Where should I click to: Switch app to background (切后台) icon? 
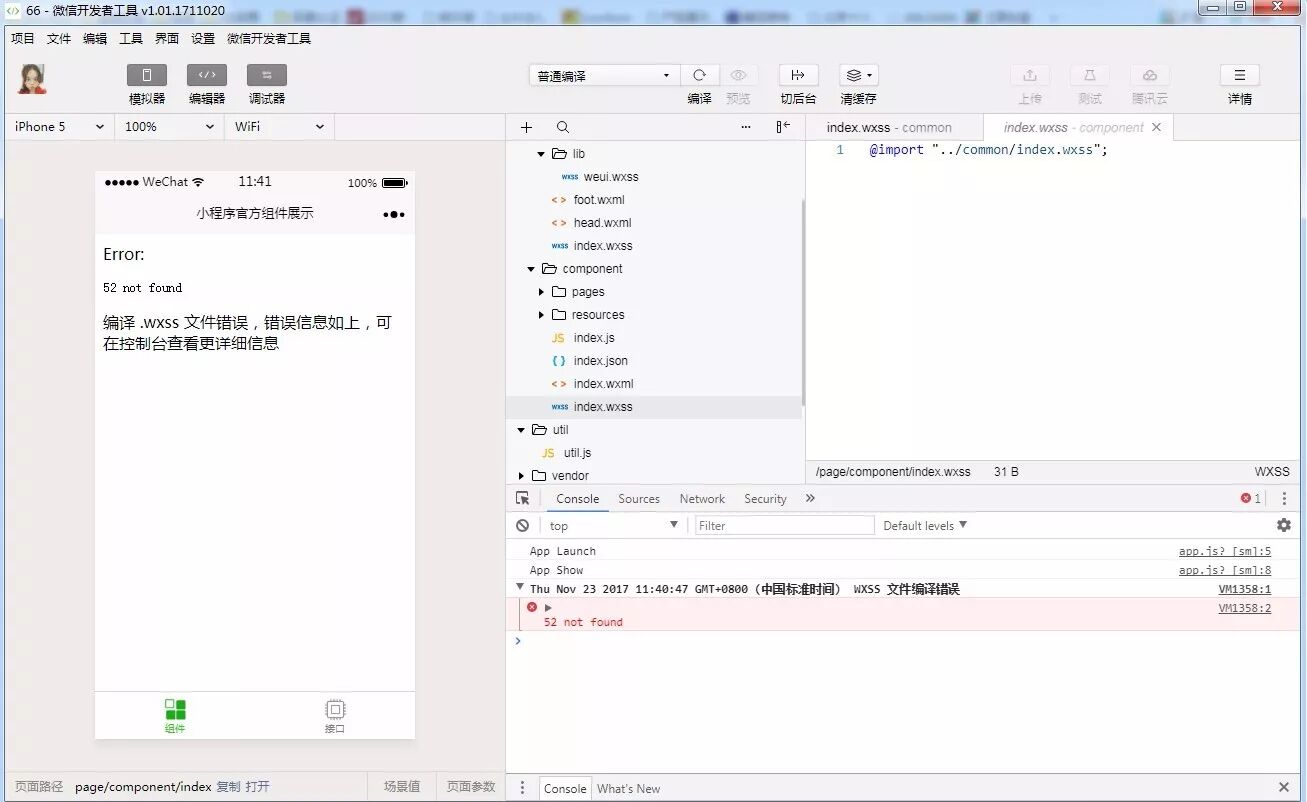[798, 75]
